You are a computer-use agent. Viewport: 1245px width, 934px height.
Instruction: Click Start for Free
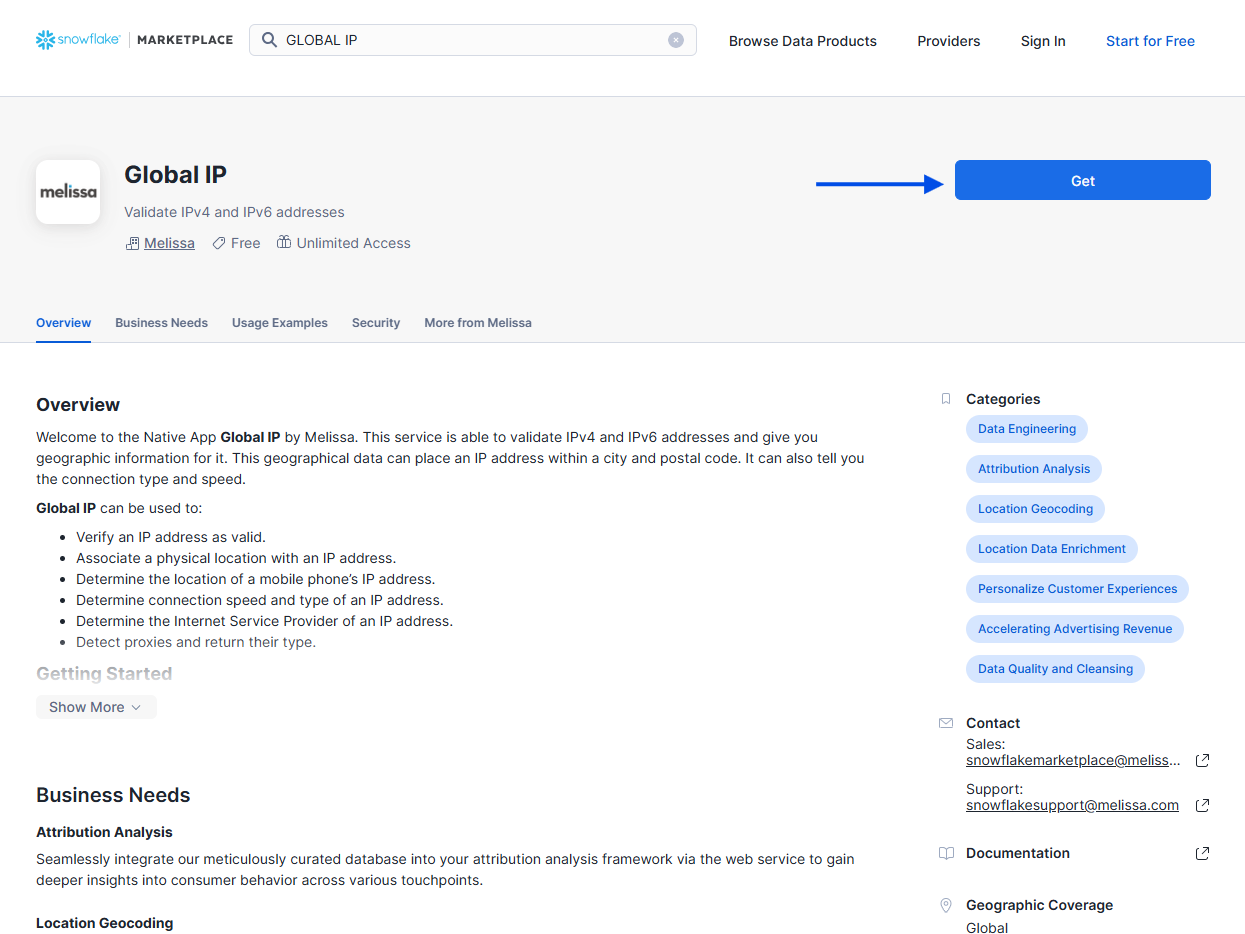(1150, 41)
